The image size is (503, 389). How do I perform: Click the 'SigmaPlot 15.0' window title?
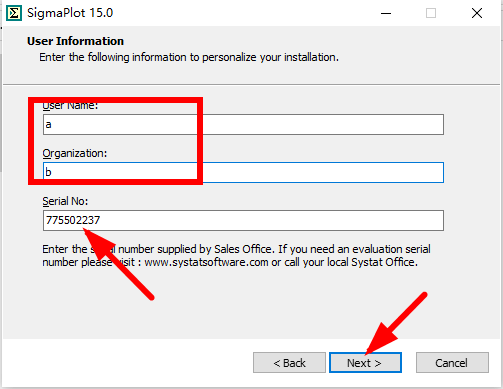pos(70,13)
